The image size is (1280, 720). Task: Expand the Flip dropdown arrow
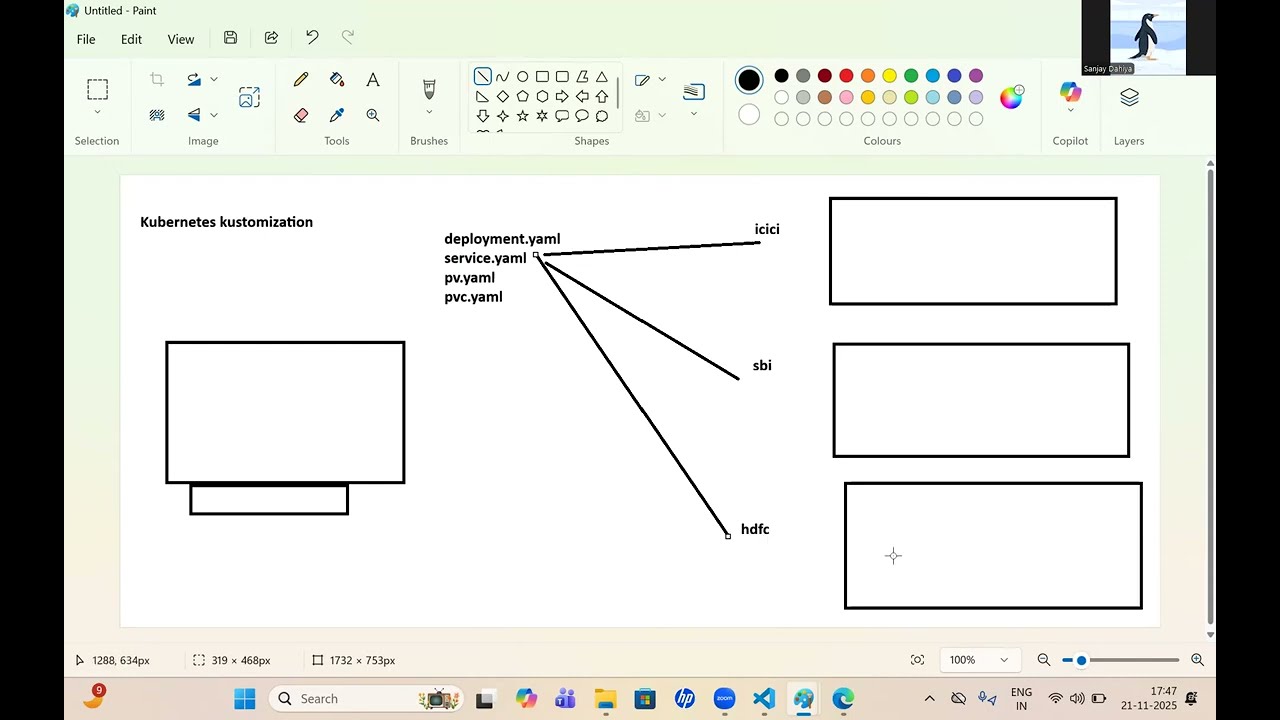click(x=213, y=115)
